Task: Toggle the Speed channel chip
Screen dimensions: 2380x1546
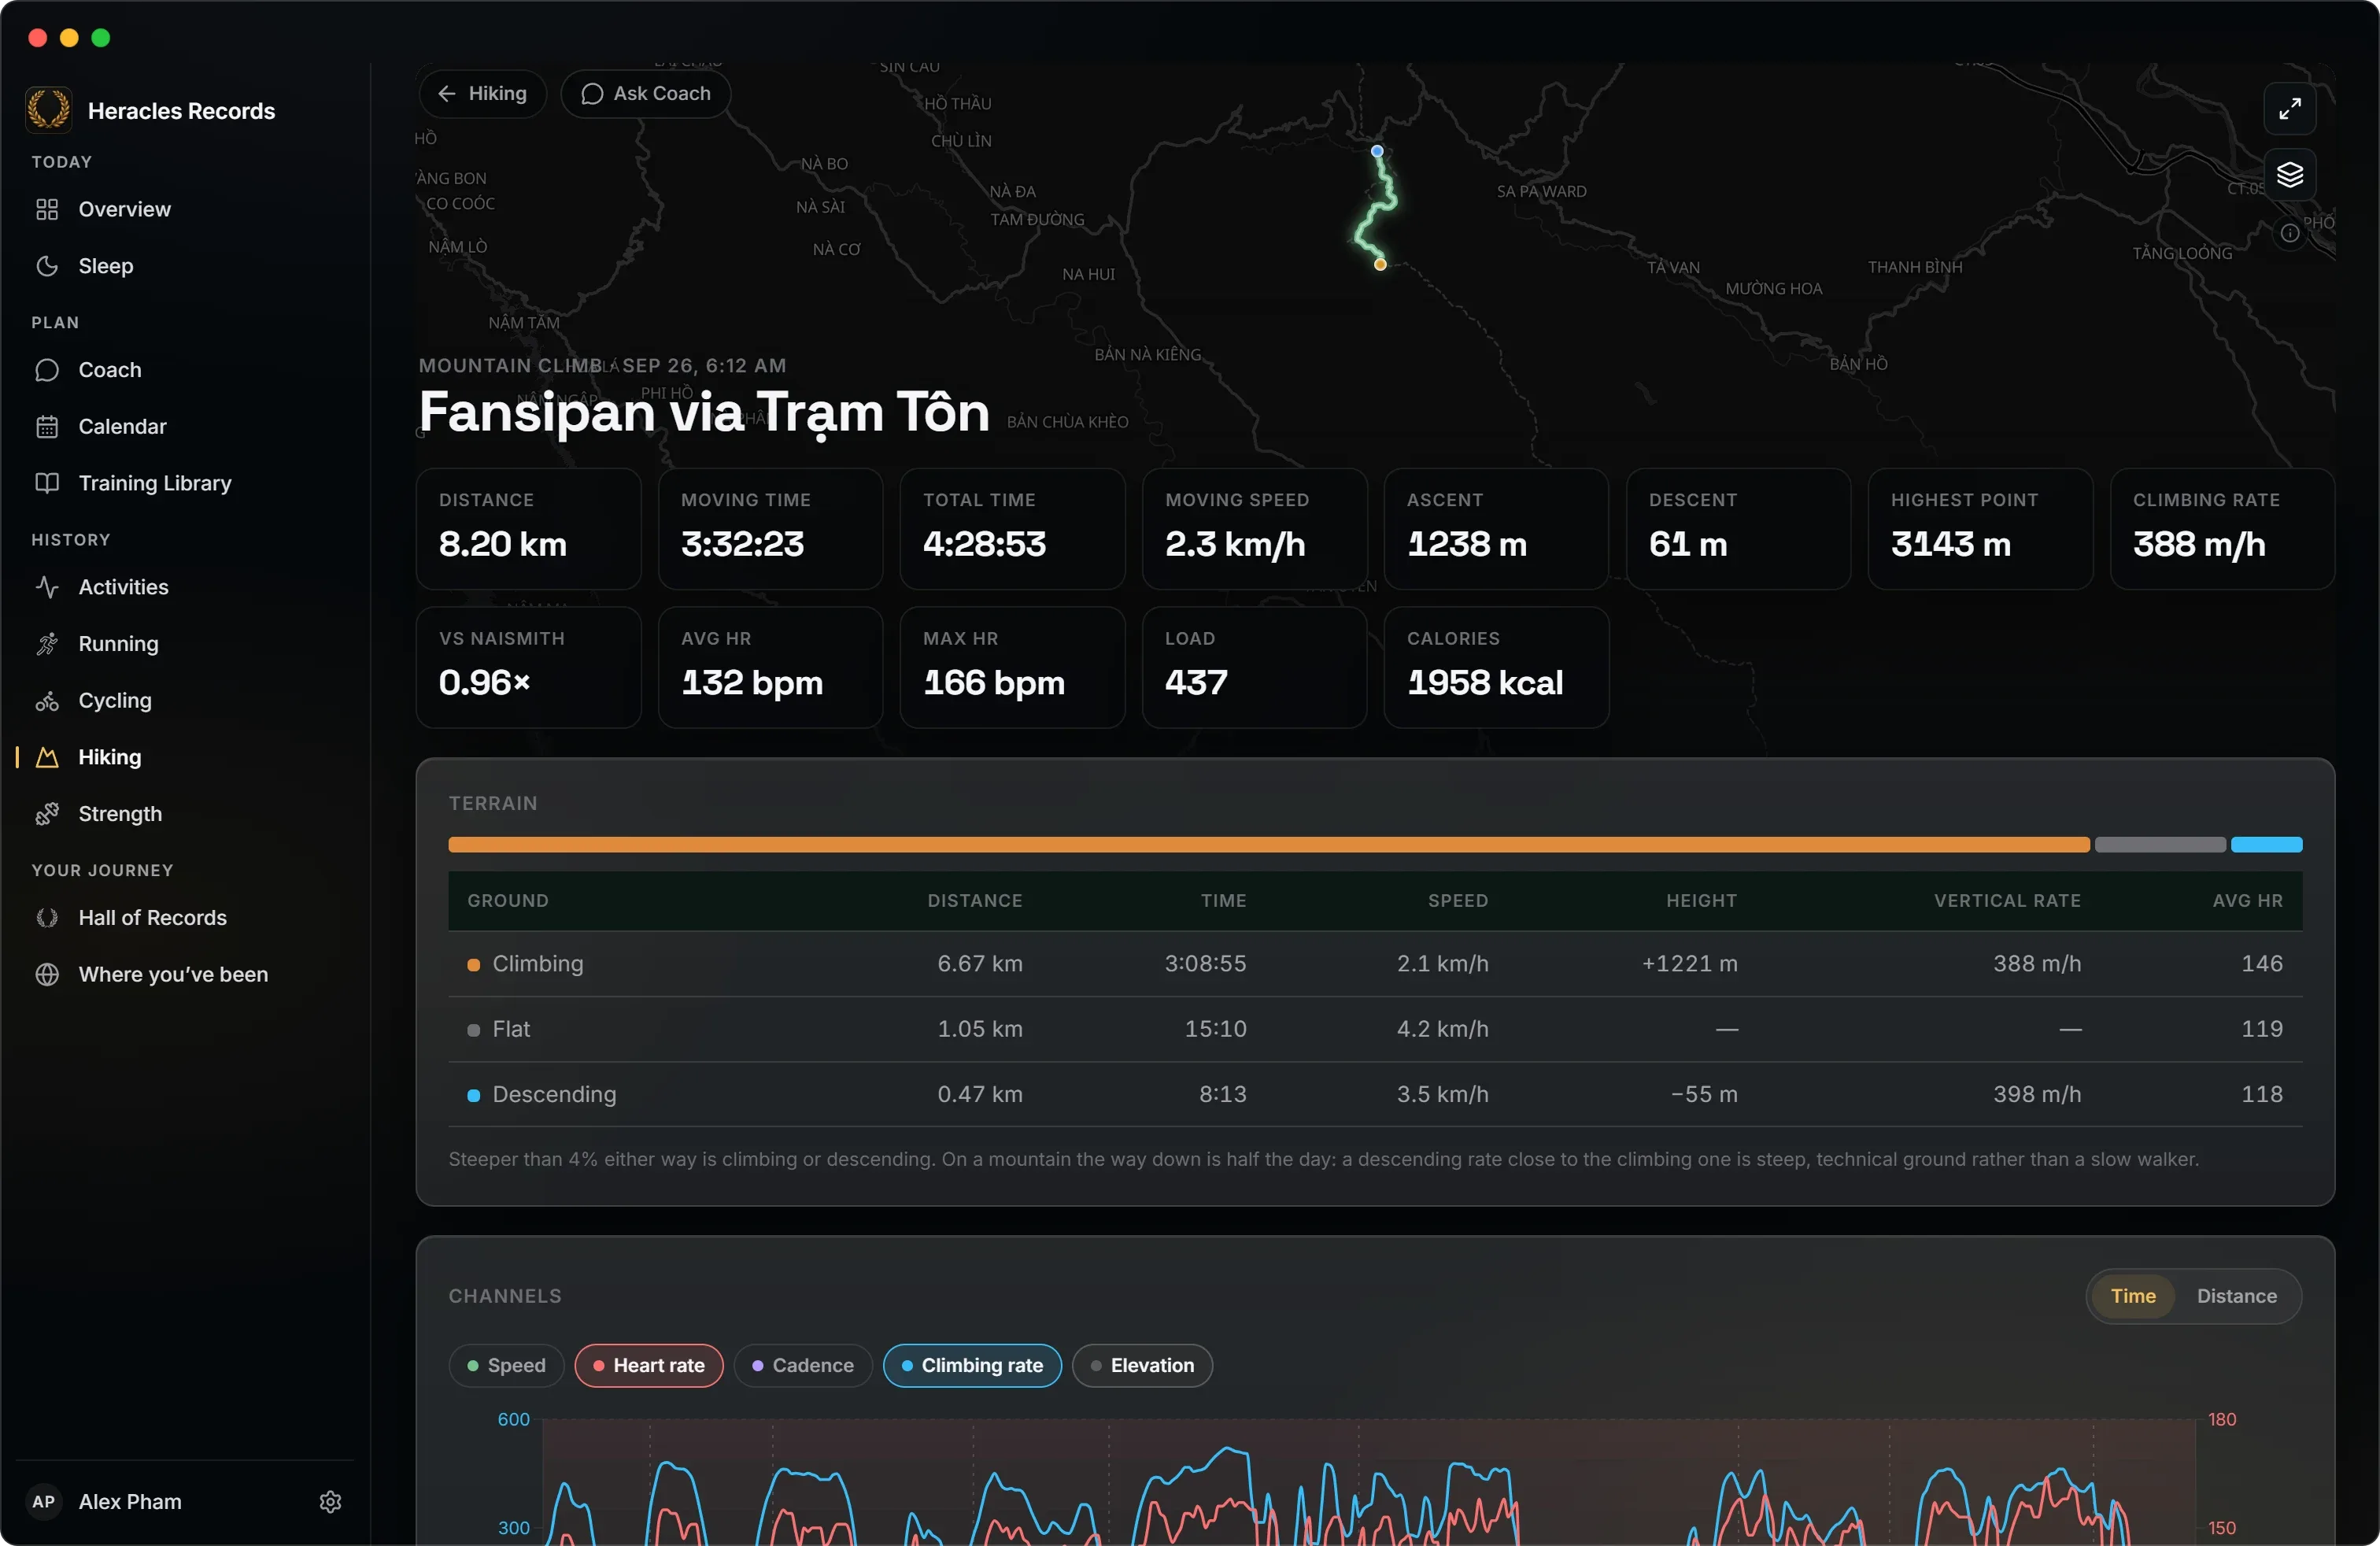Action: pyautogui.click(x=507, y=1366)
